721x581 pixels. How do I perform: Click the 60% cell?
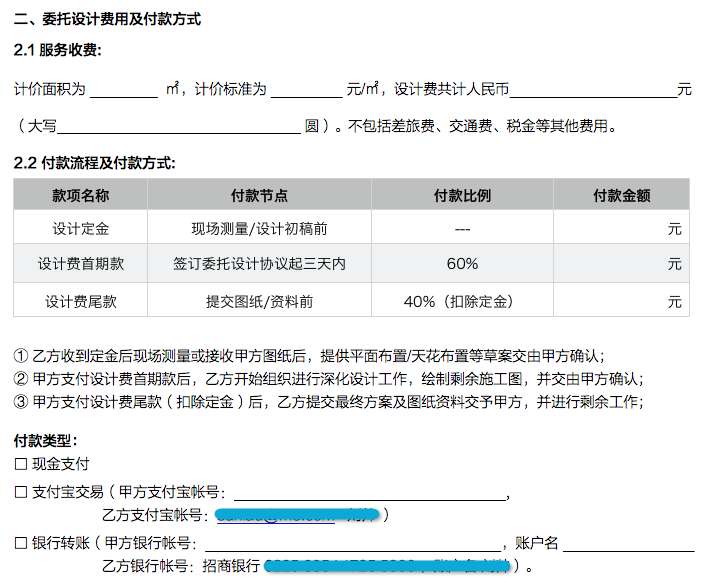(x=462, y=263)
